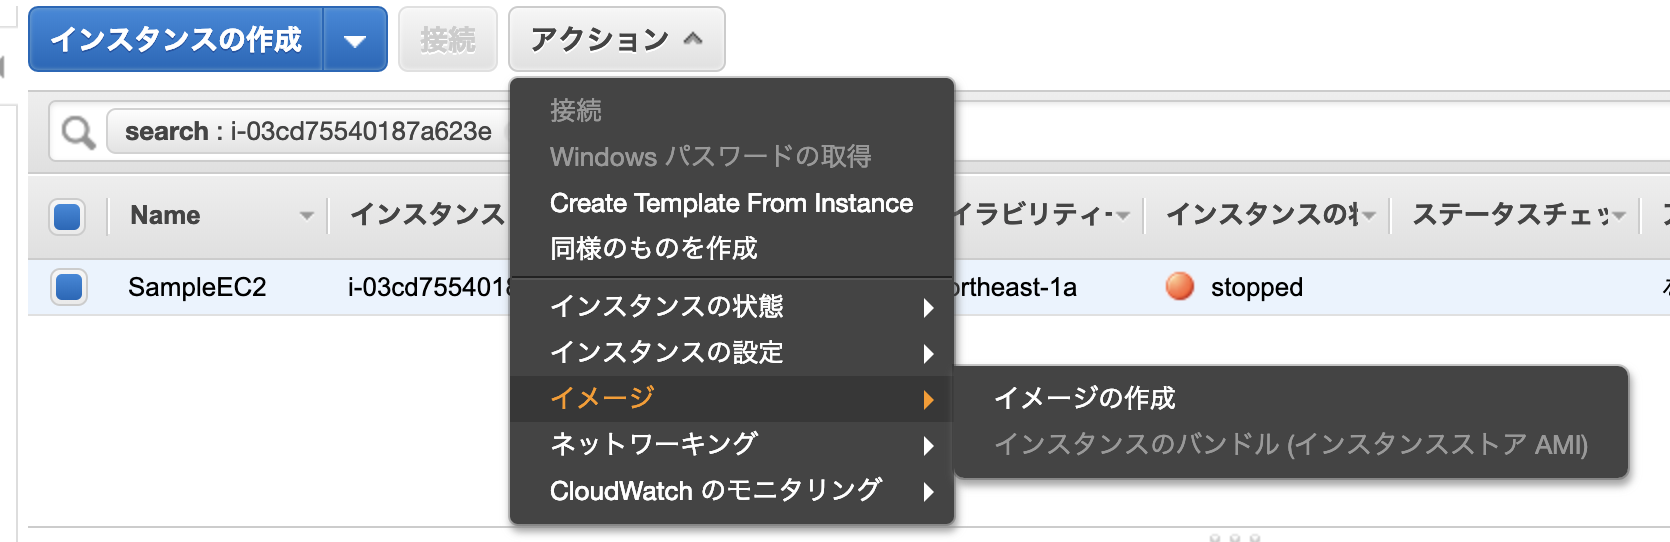Click the search magnifier icon
The image size is (1670, 542).
pyautogui.click(x=78, y=132)
